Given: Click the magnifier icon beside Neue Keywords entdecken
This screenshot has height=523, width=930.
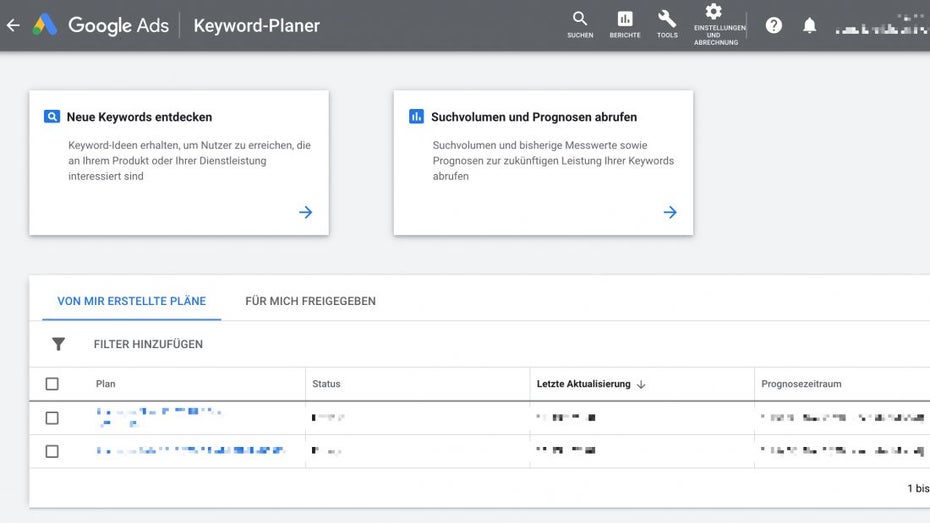Looking at the screenshot, I should pos(52,116).
